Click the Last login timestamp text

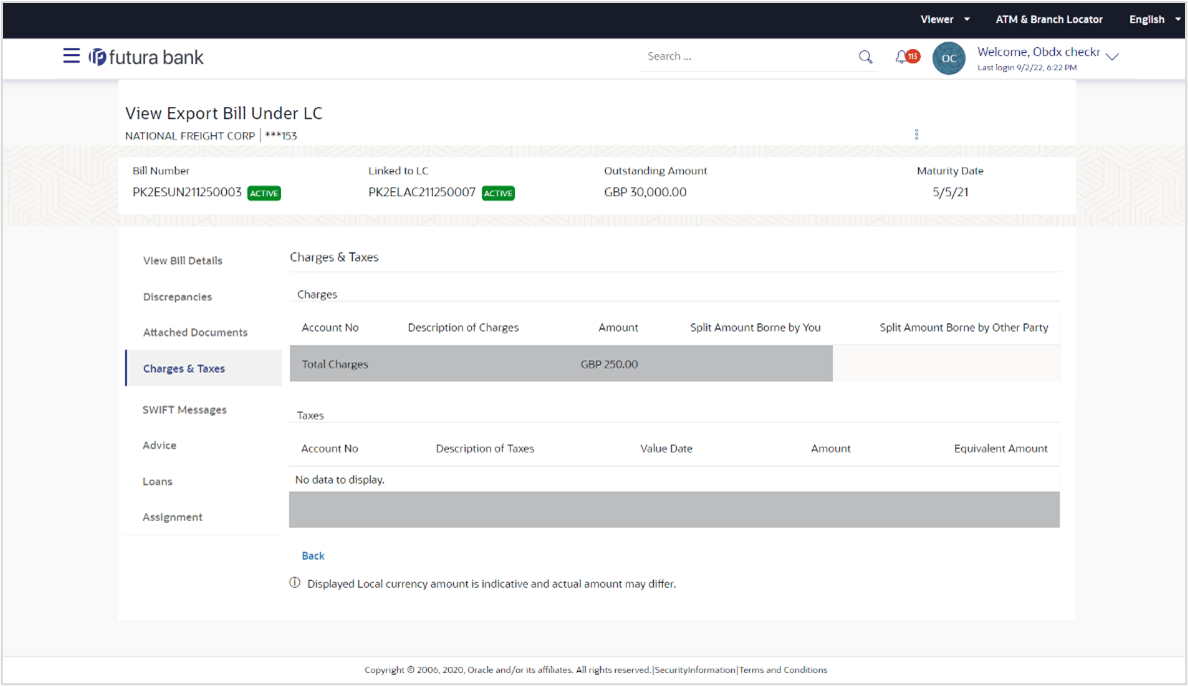tap(1027, 67)
